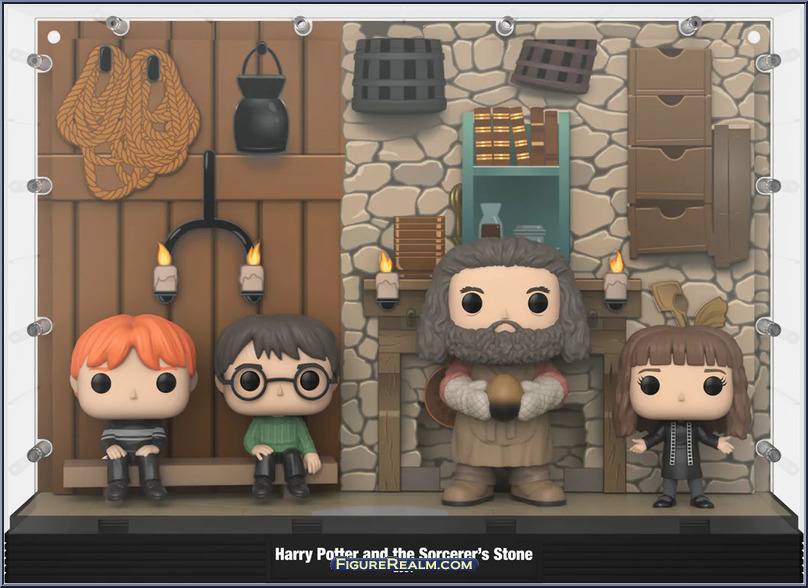Click the glass bottle on teal shelf
Viewport: 808px width, 588px height.
click(x=491, y=220)
